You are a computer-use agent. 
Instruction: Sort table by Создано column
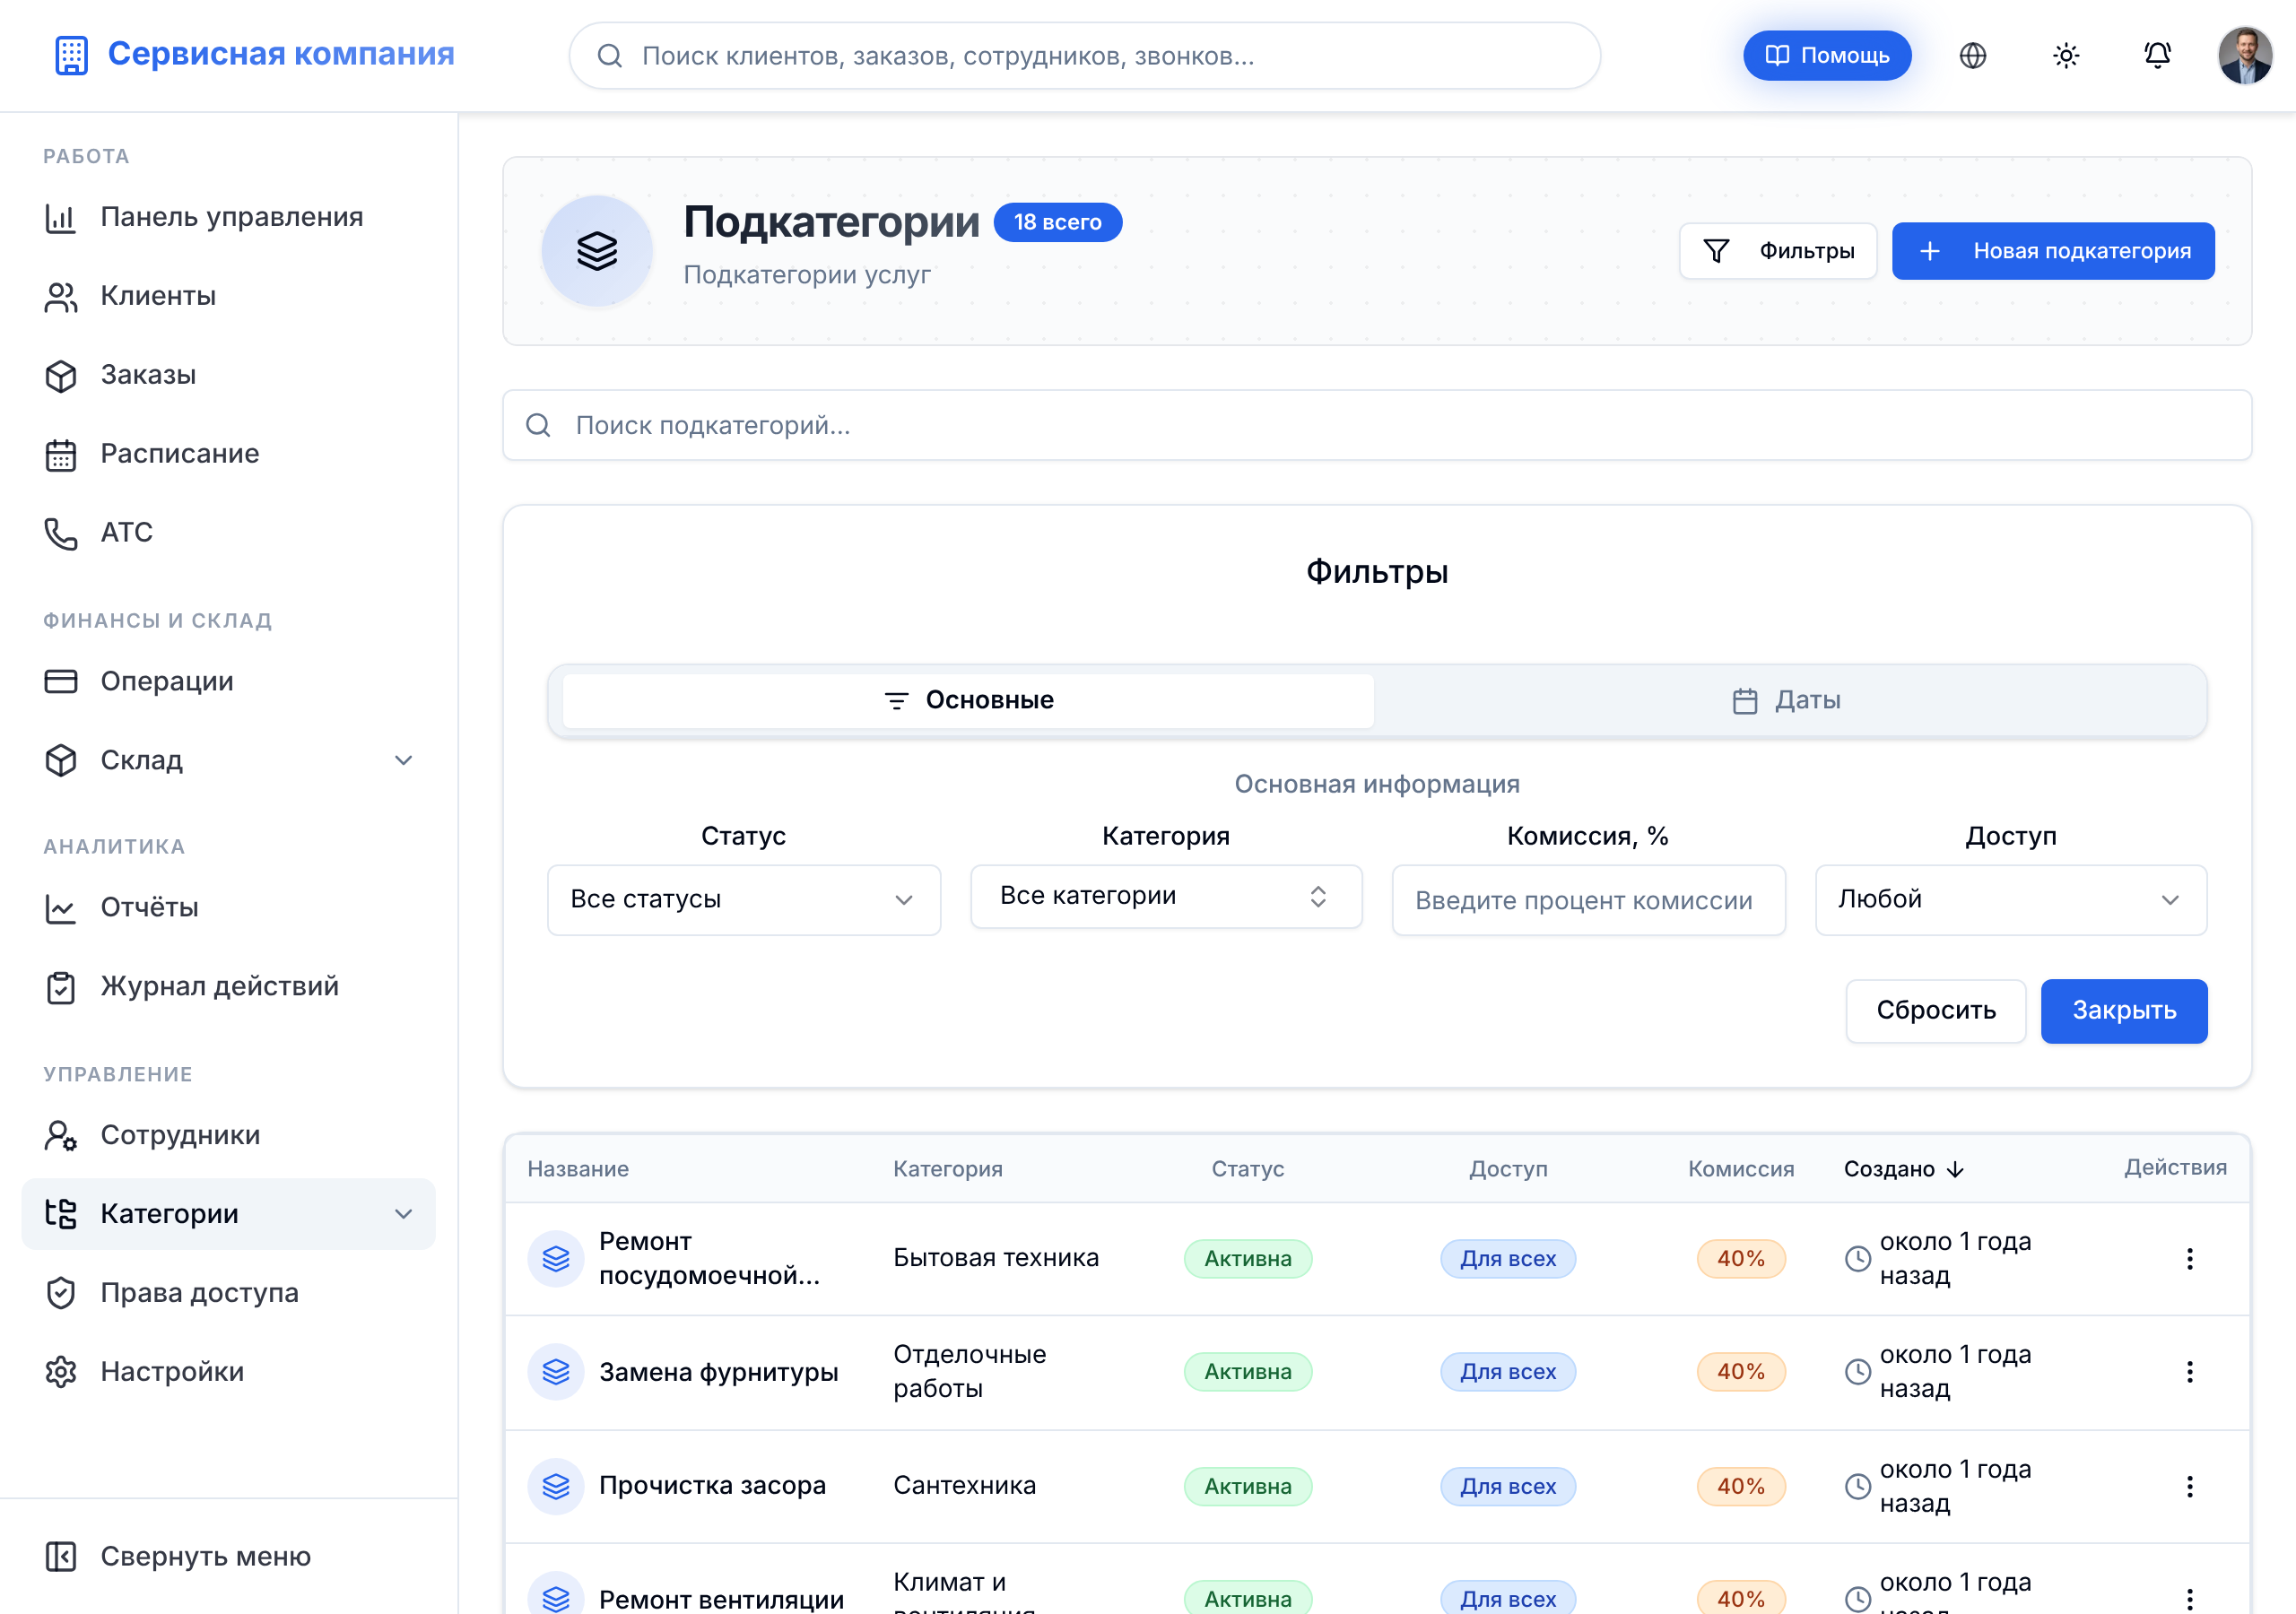[x=1904, y=1169]
